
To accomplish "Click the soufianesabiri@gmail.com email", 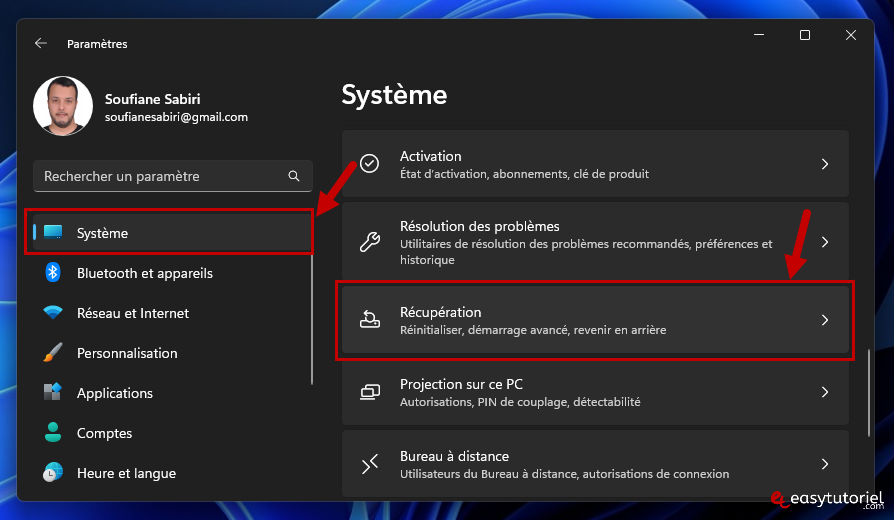I will pos(176,117).
